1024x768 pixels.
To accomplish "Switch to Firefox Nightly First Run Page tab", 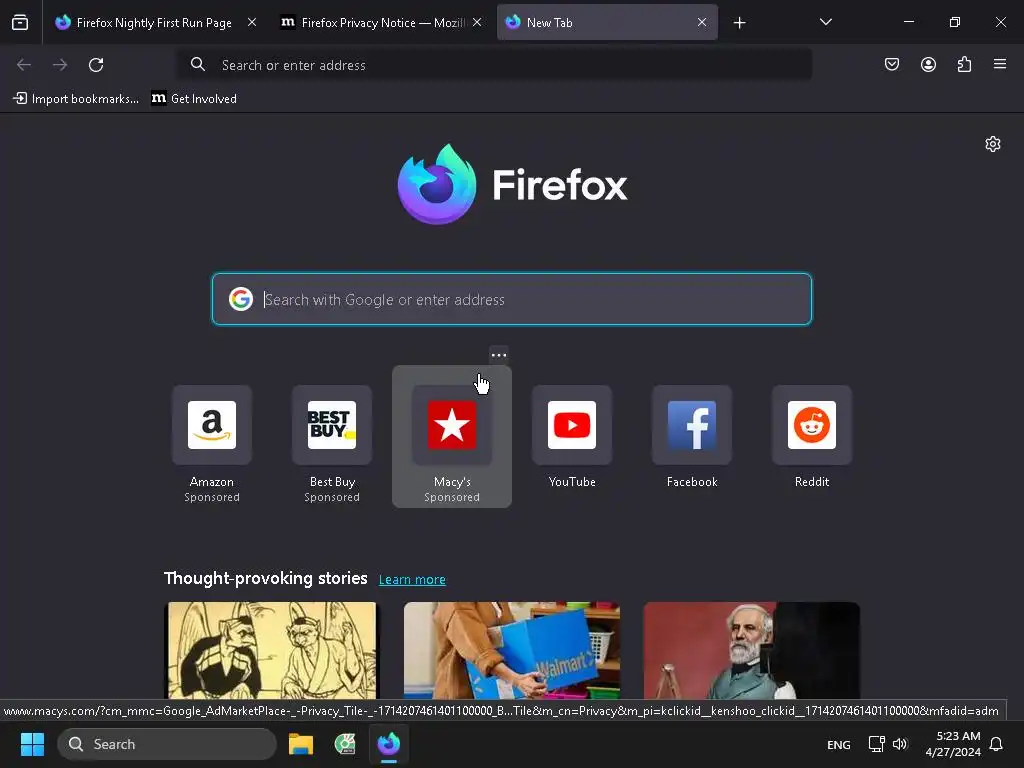I will pos(154,22).
